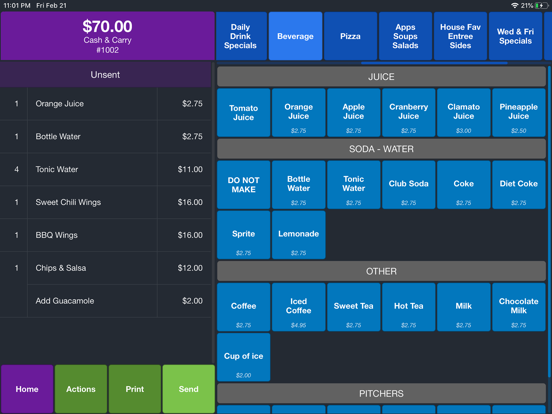
Task: Add Orange Juice from the menu grid
Action: pyautogui.click(x=299, y=113)
